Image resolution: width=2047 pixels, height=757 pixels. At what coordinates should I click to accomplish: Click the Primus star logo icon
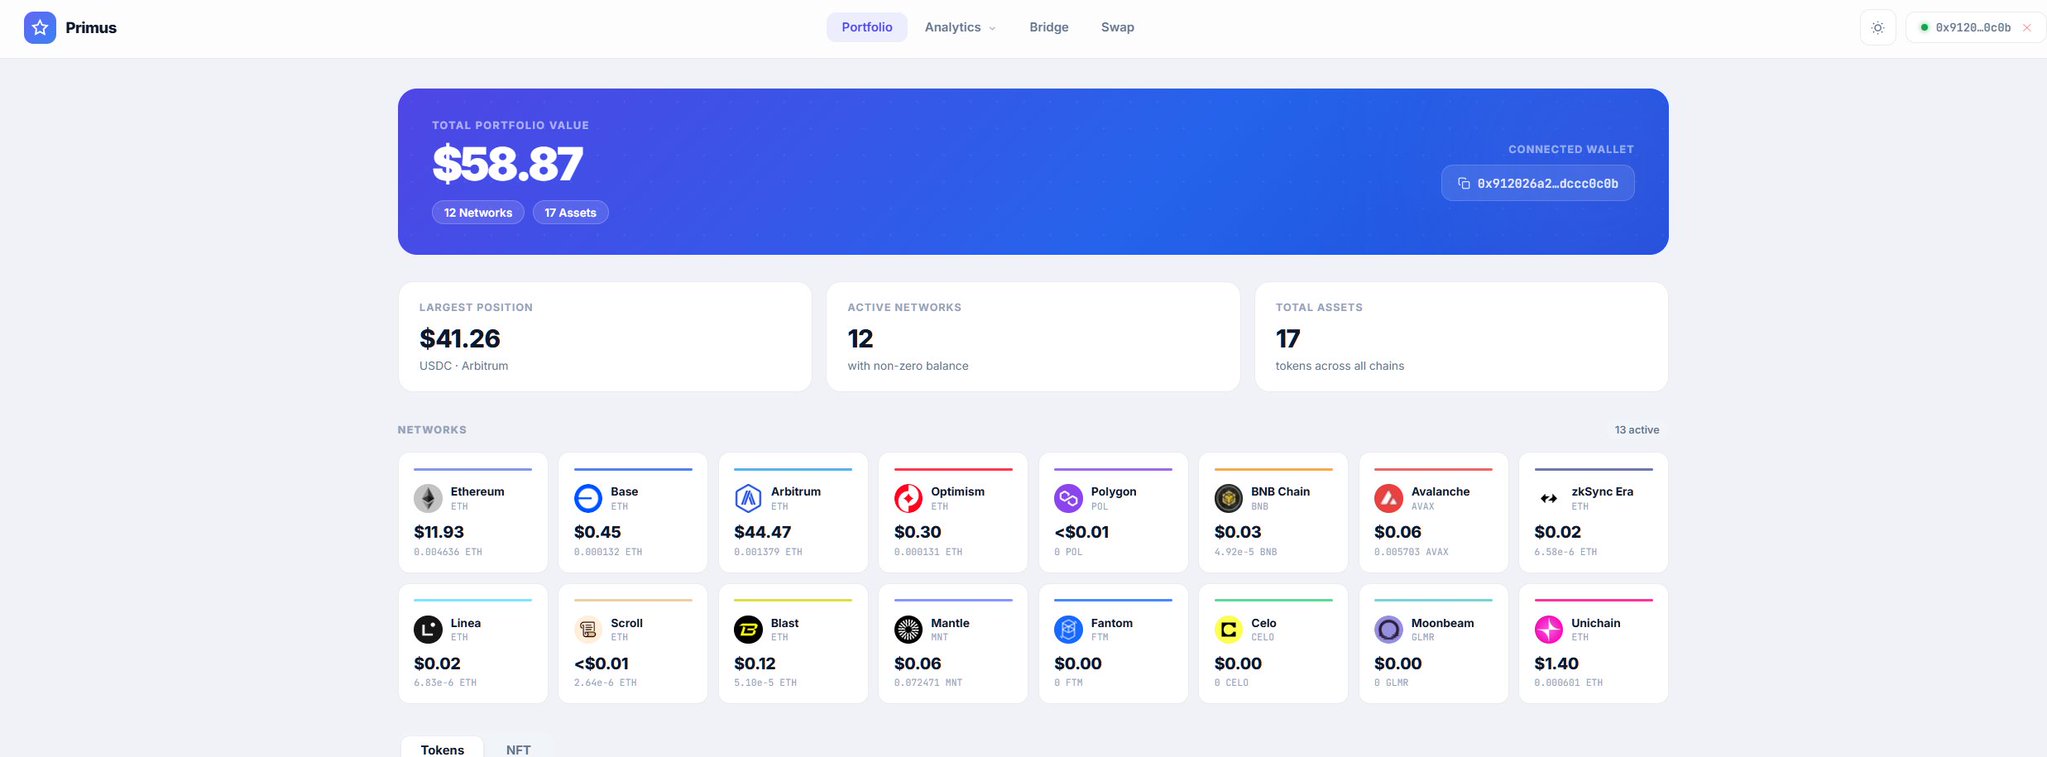click(40, 27)
